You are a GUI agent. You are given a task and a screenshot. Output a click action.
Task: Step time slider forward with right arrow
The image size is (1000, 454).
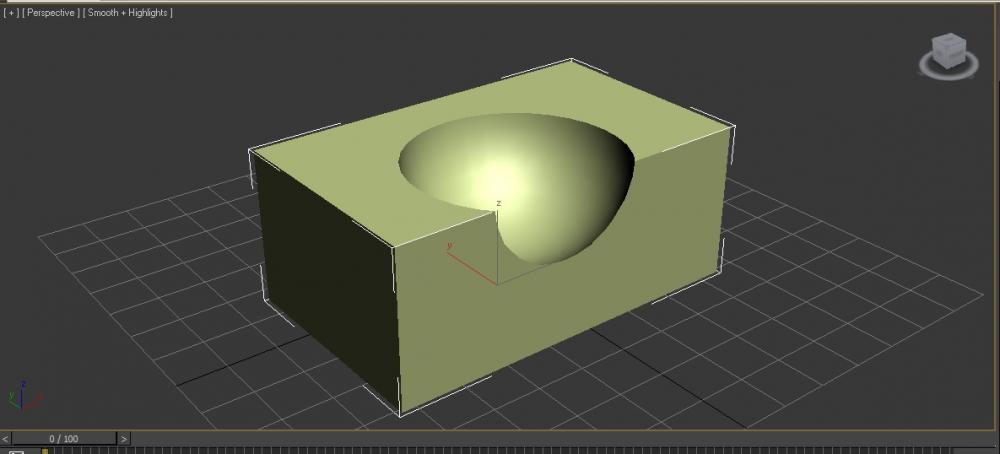click(124, 439)
